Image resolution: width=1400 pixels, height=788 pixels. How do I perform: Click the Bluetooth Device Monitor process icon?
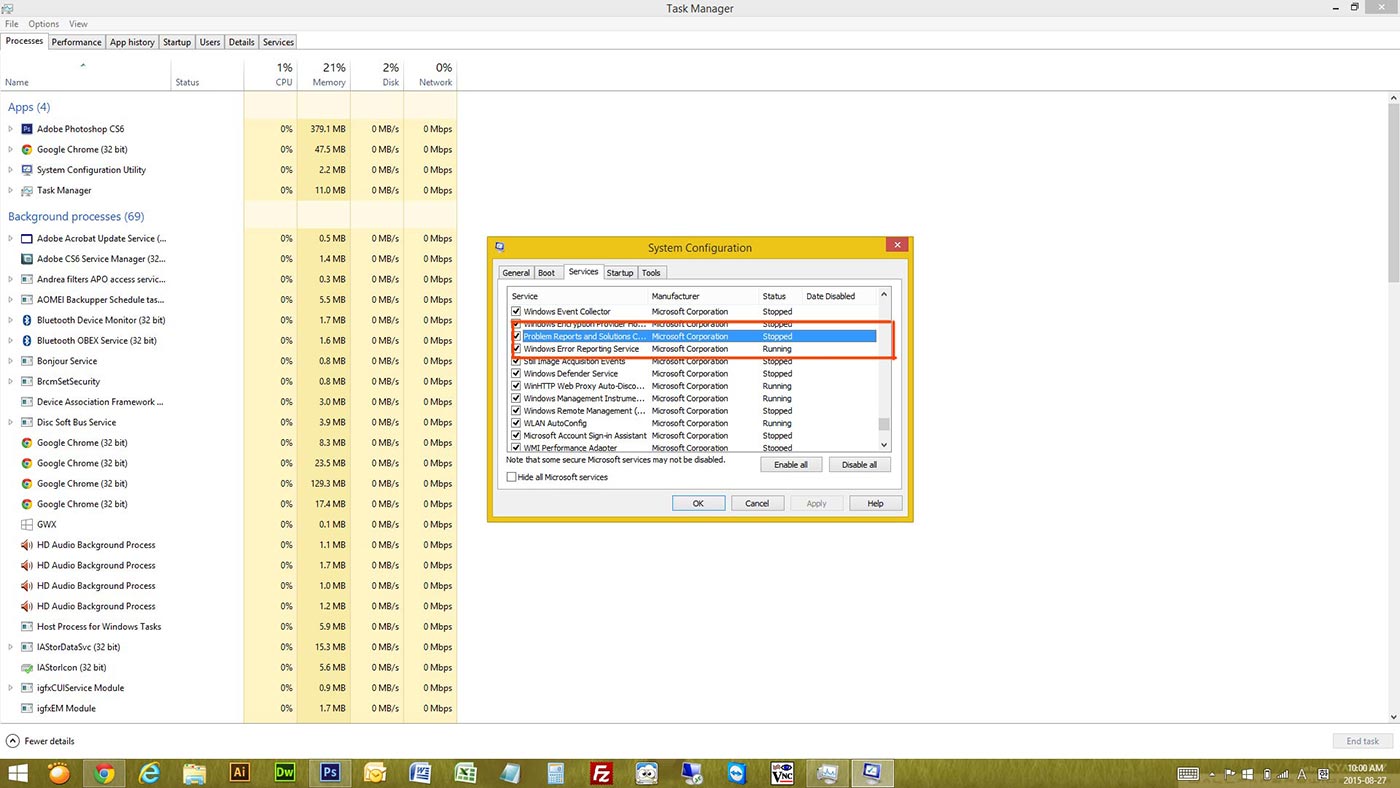pos(27,320)
